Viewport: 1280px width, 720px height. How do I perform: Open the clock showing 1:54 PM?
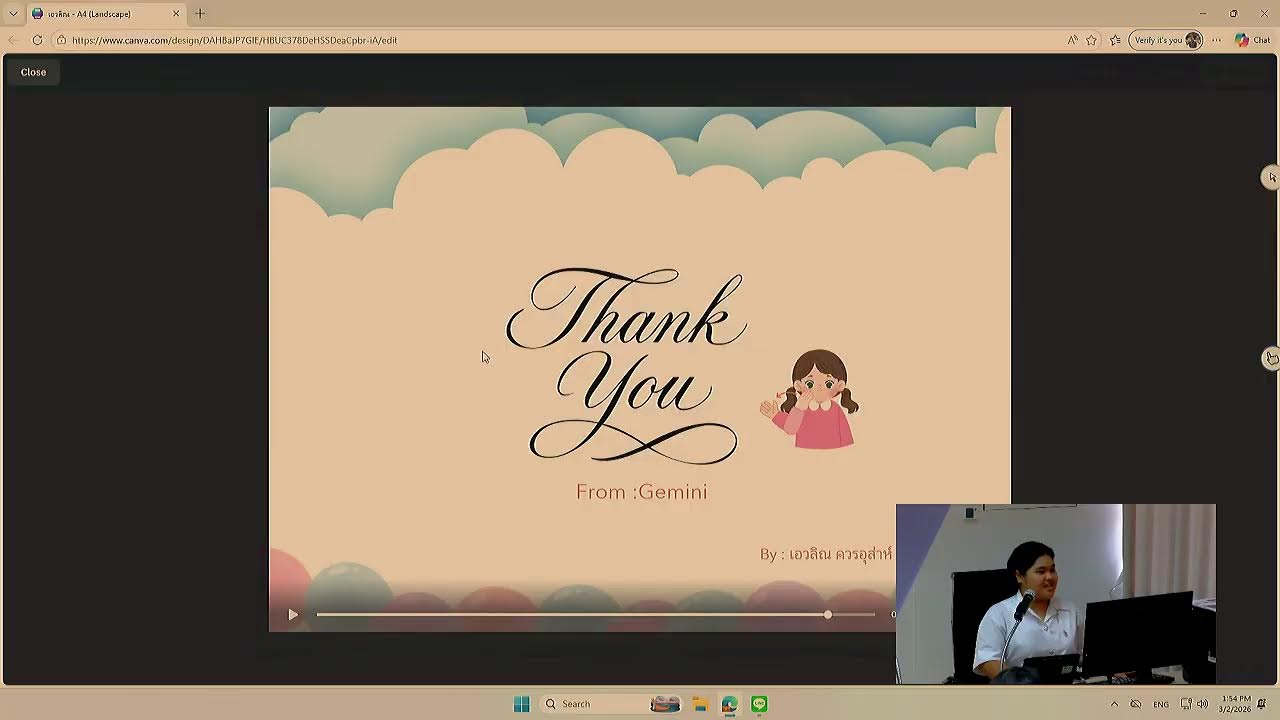(1236, 704)
